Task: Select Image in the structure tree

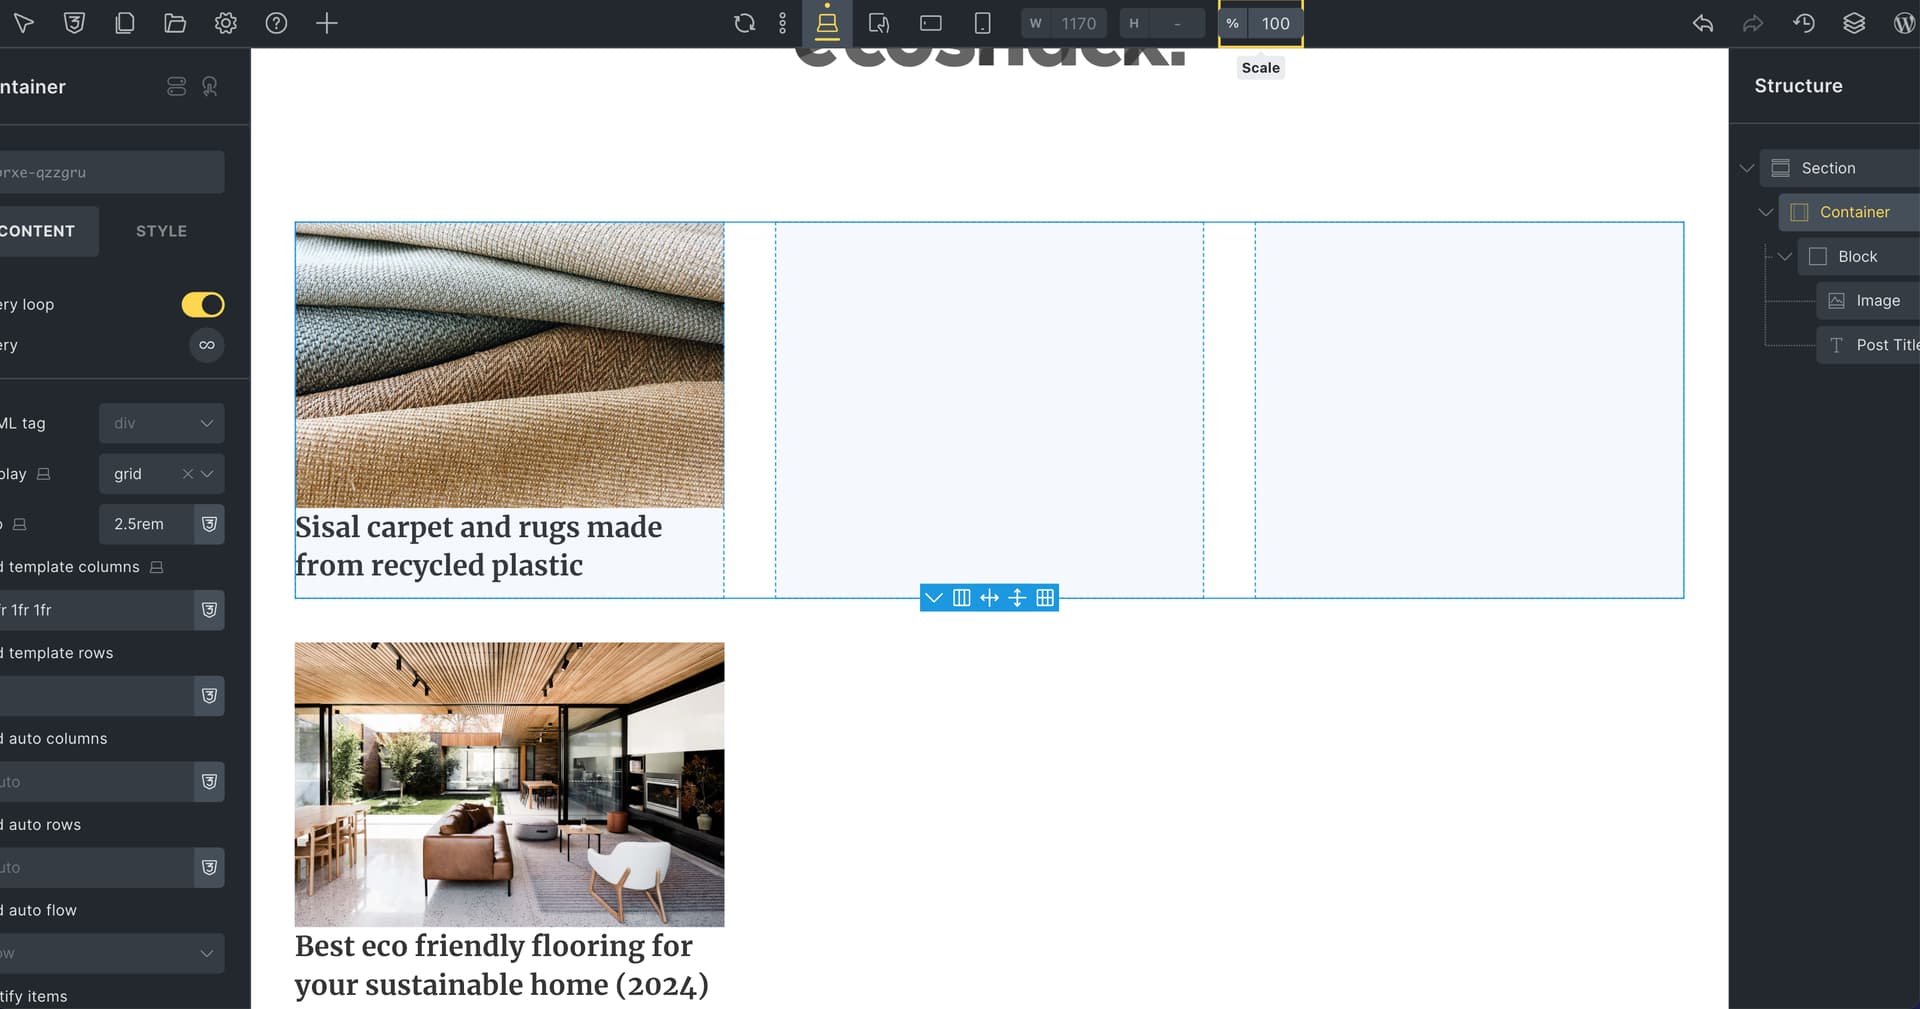Action: (x=1868, y=300)
